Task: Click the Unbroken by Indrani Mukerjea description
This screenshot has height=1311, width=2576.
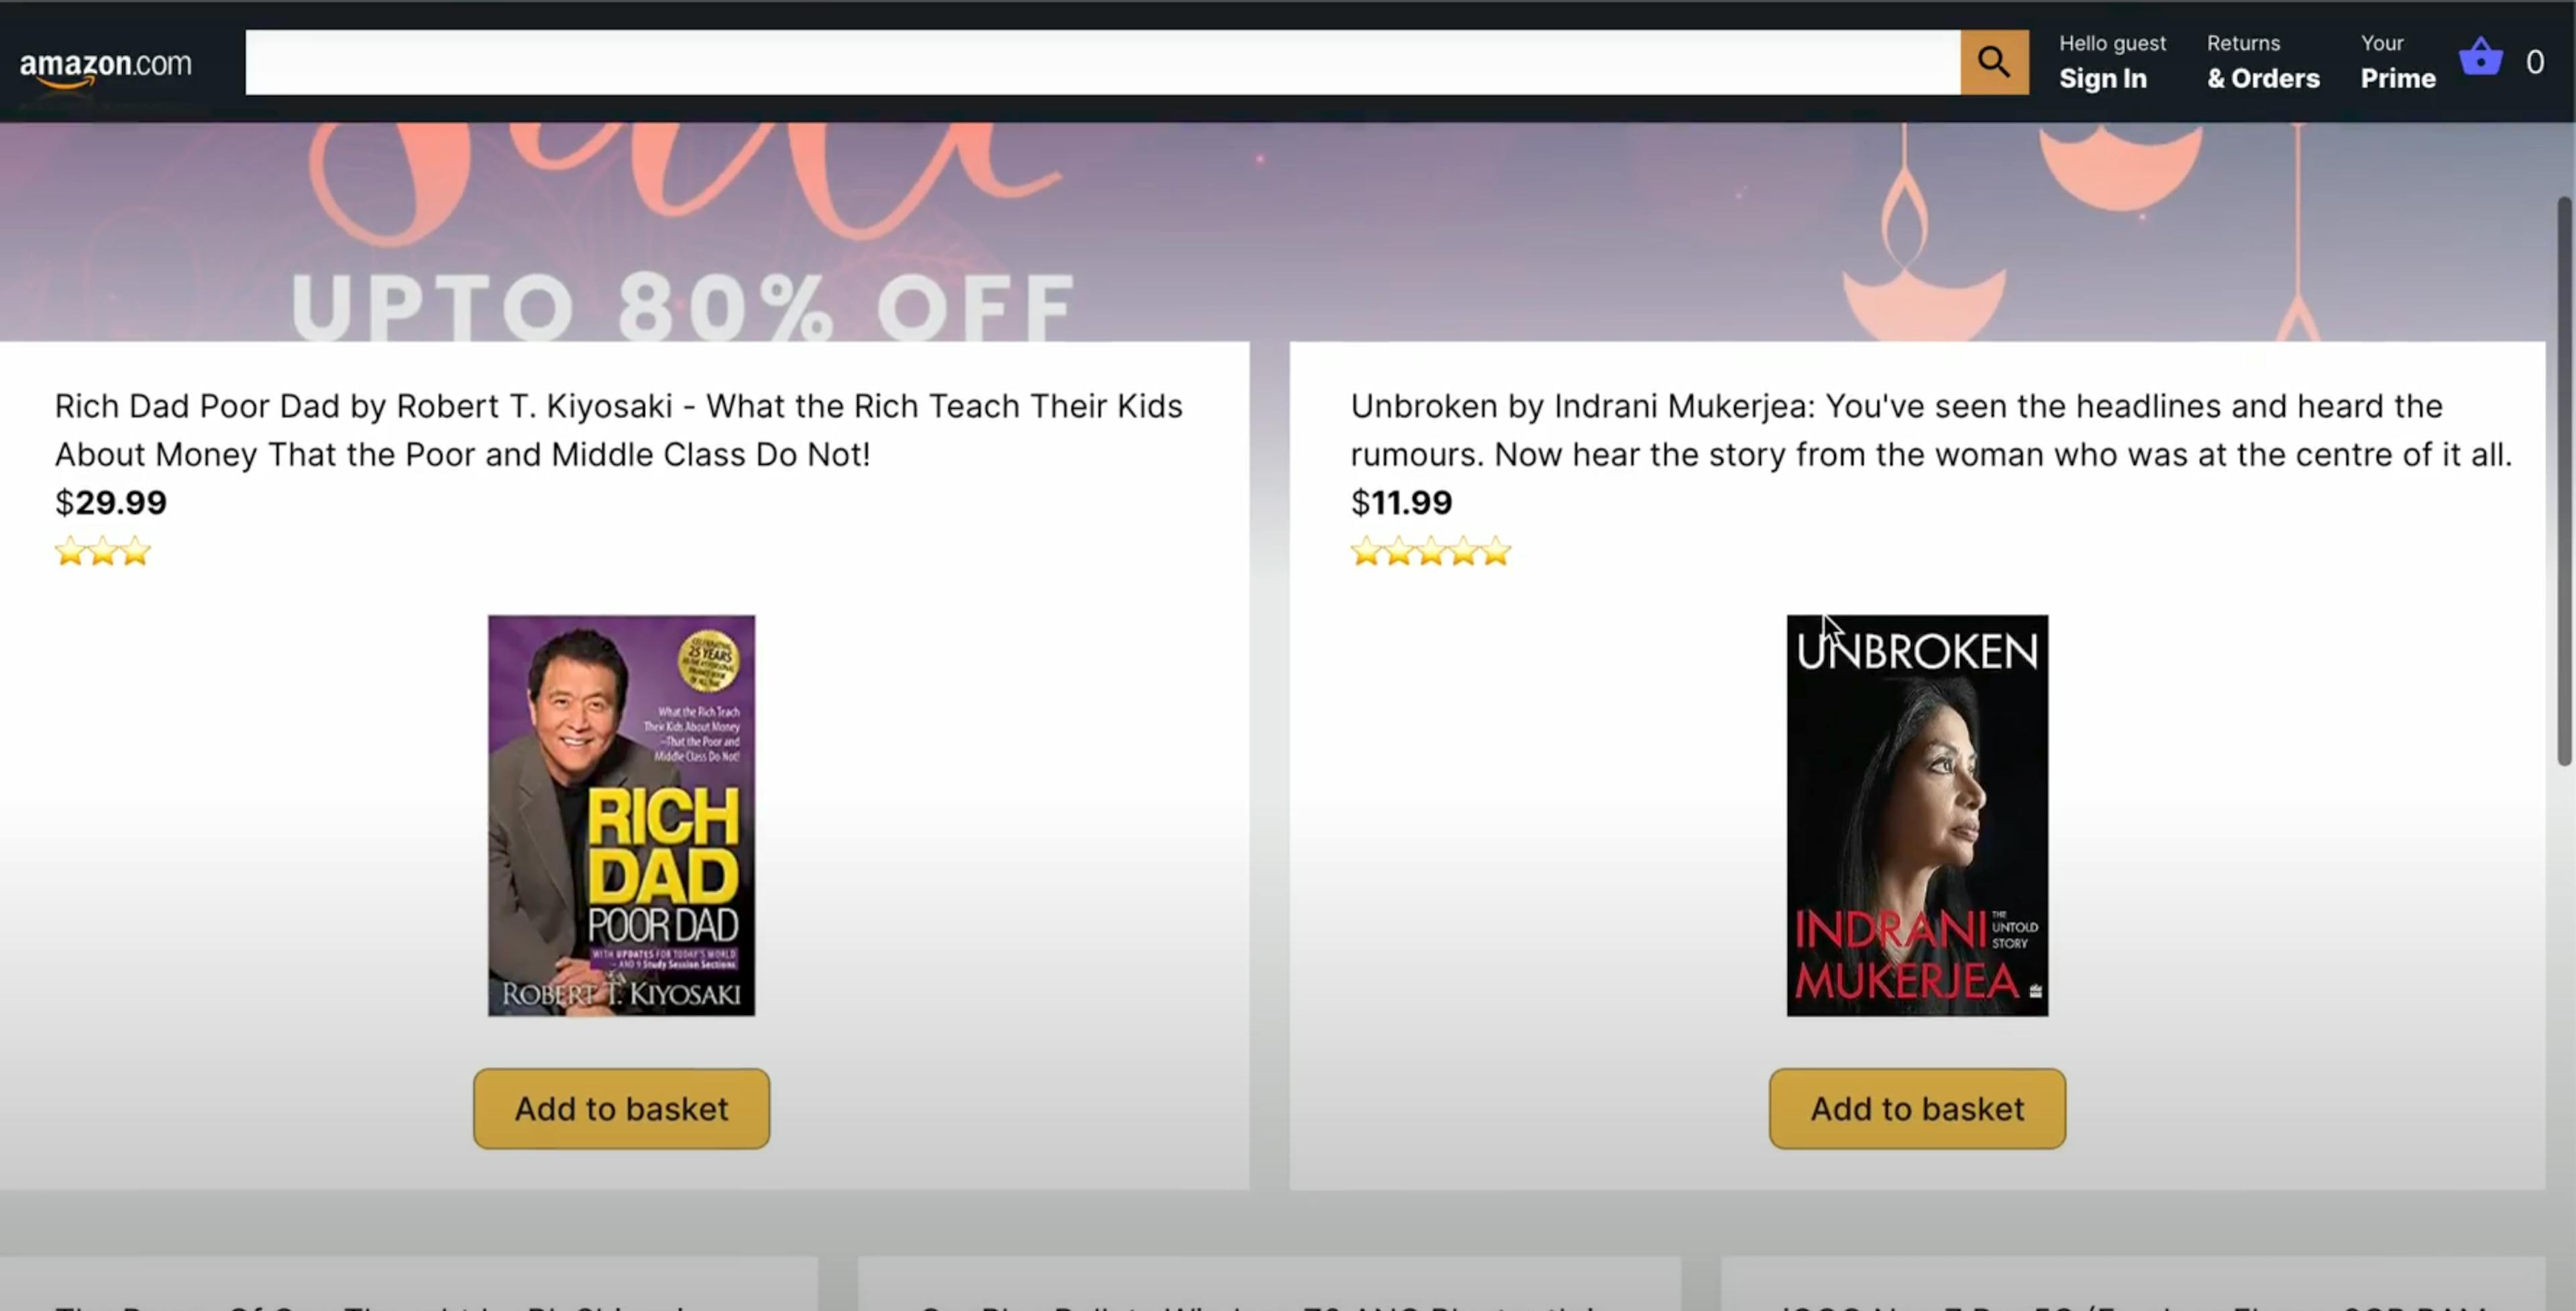Action: pos(1931,430)
